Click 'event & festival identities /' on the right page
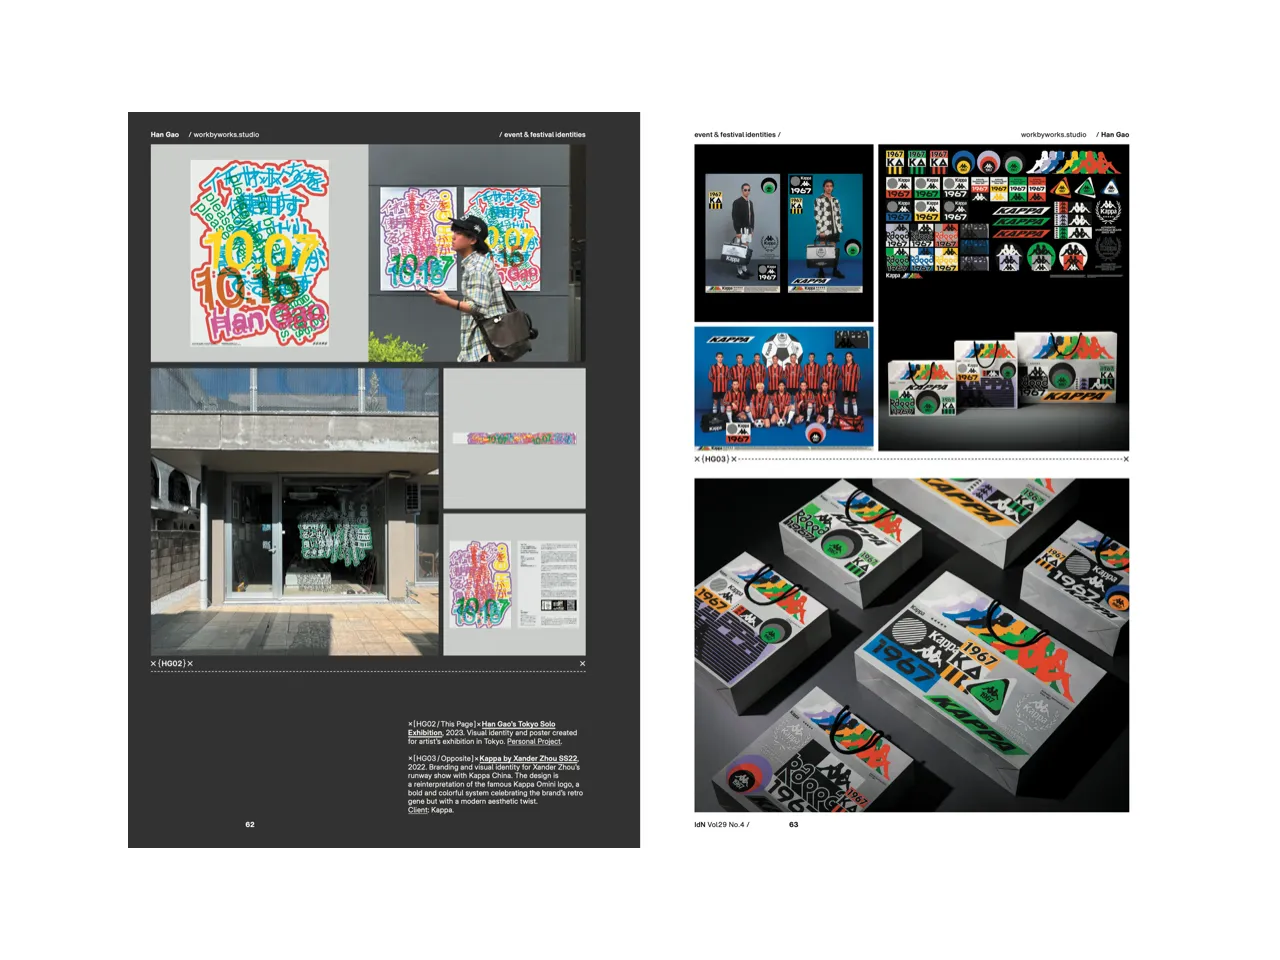 click(737, 134)
